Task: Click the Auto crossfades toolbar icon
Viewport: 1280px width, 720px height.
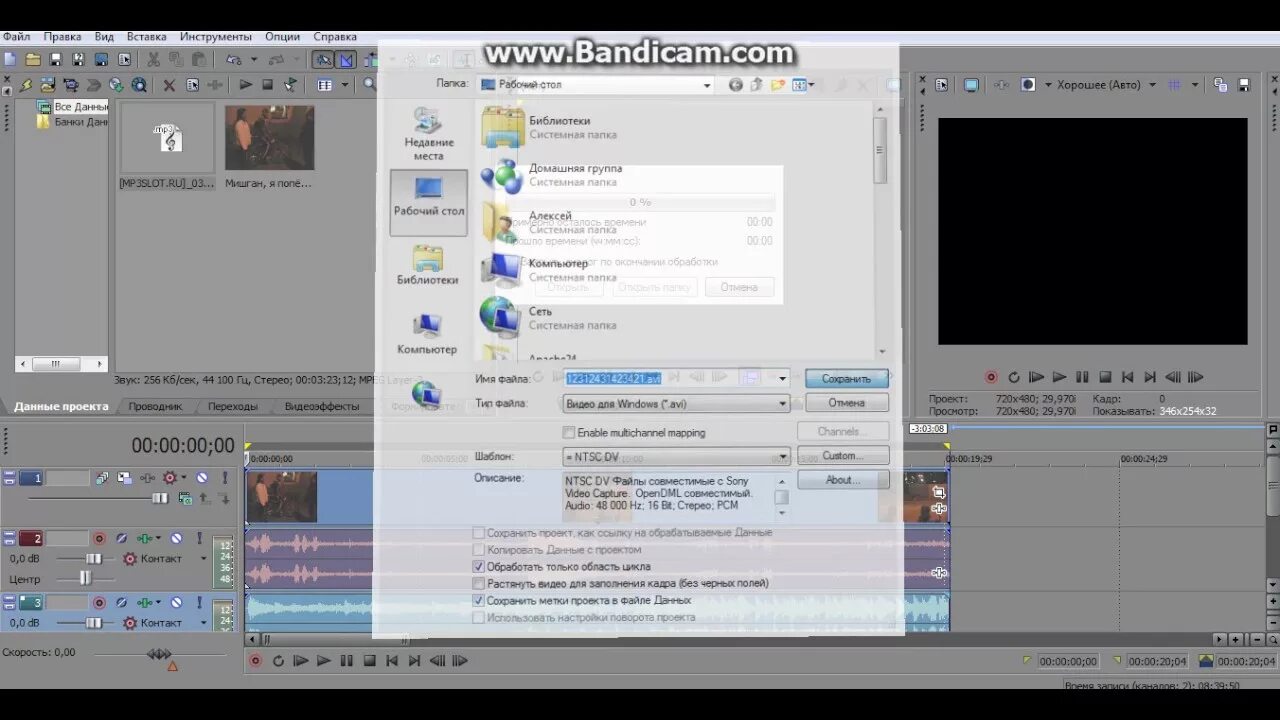Action: pyautogui.click(x=347, y=60)
